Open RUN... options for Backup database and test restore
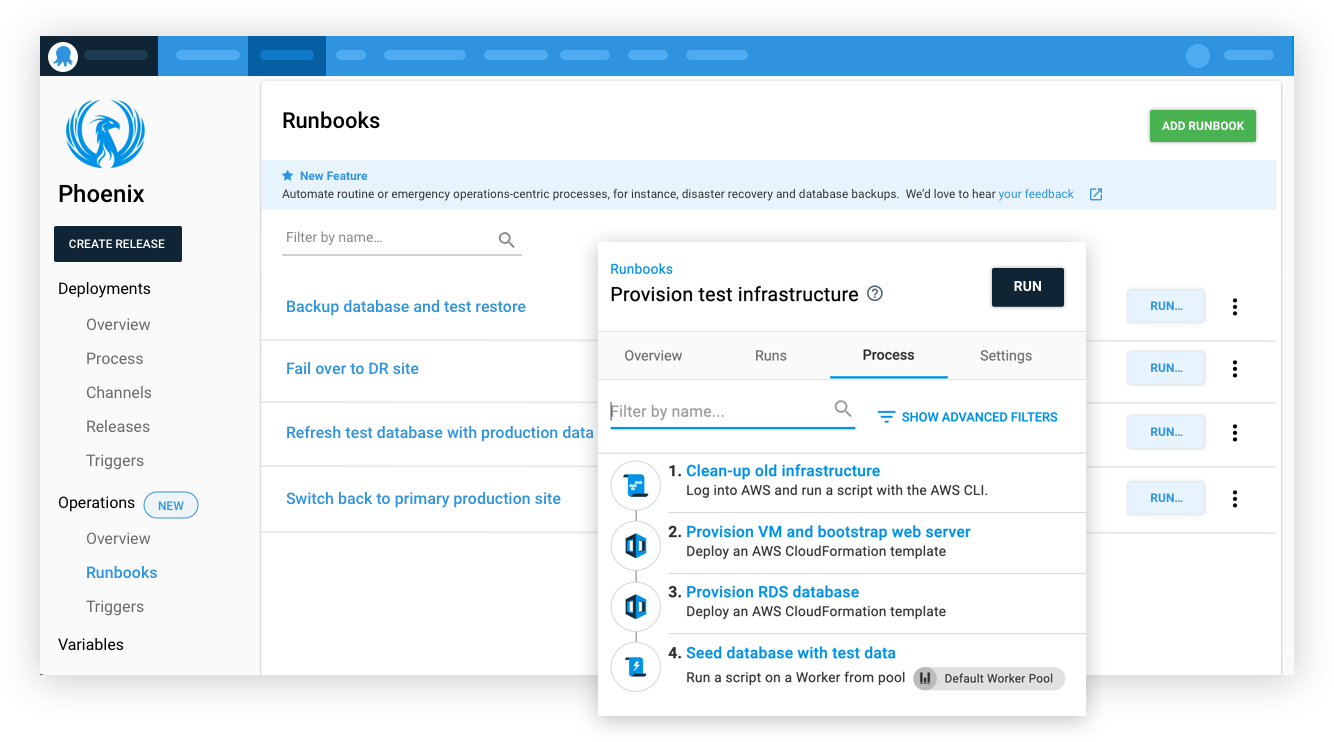Screen dimensions: 1334x742 coord(1165,306)
